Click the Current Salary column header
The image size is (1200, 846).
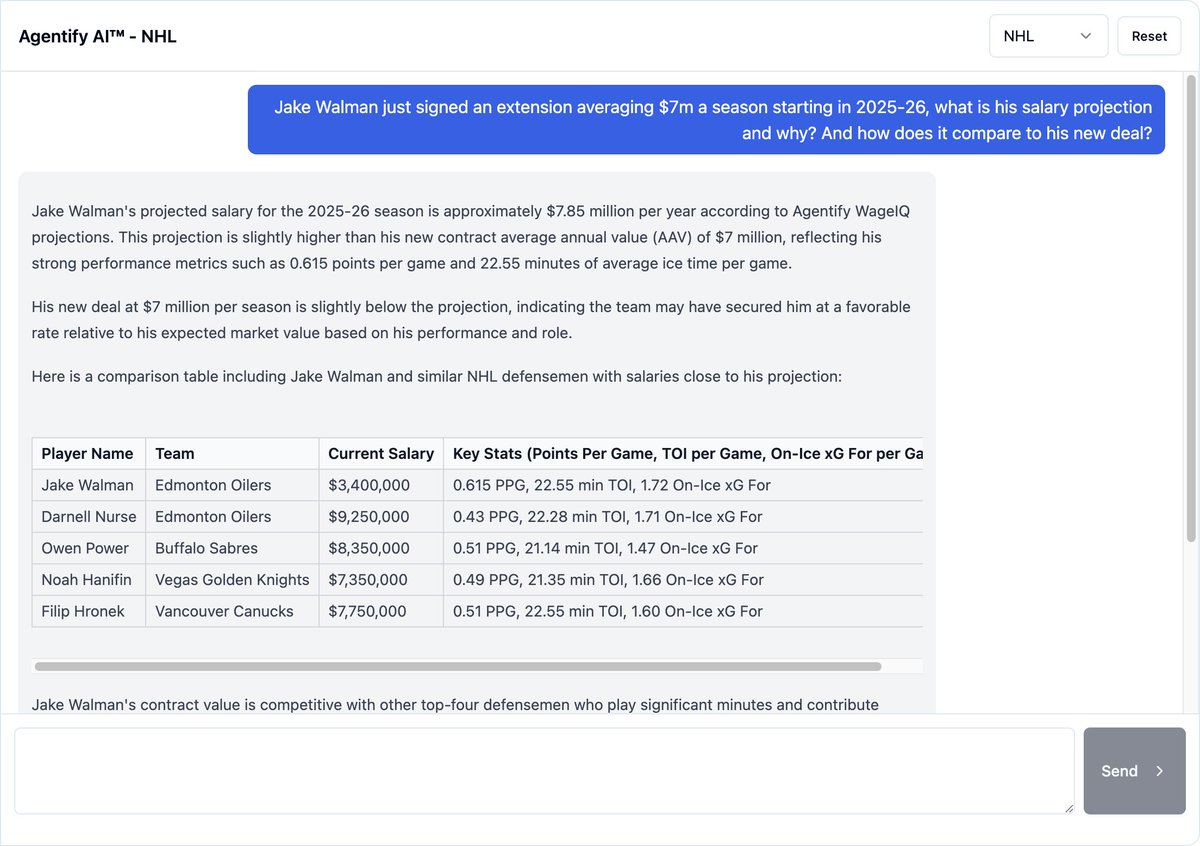[x=381, y=454]
